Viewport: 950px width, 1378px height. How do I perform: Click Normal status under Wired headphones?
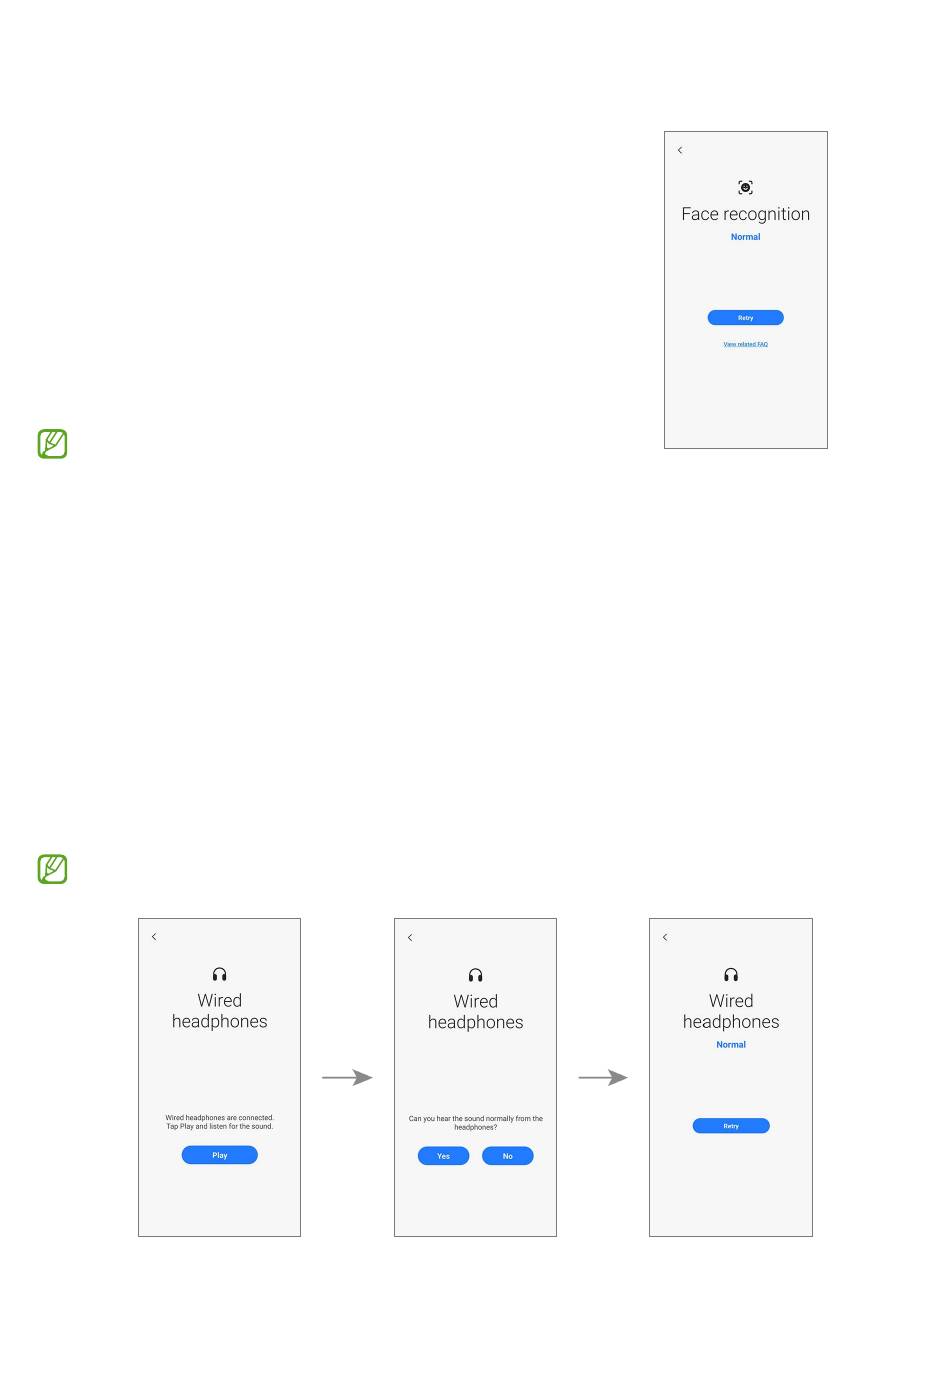[731, 1044]
